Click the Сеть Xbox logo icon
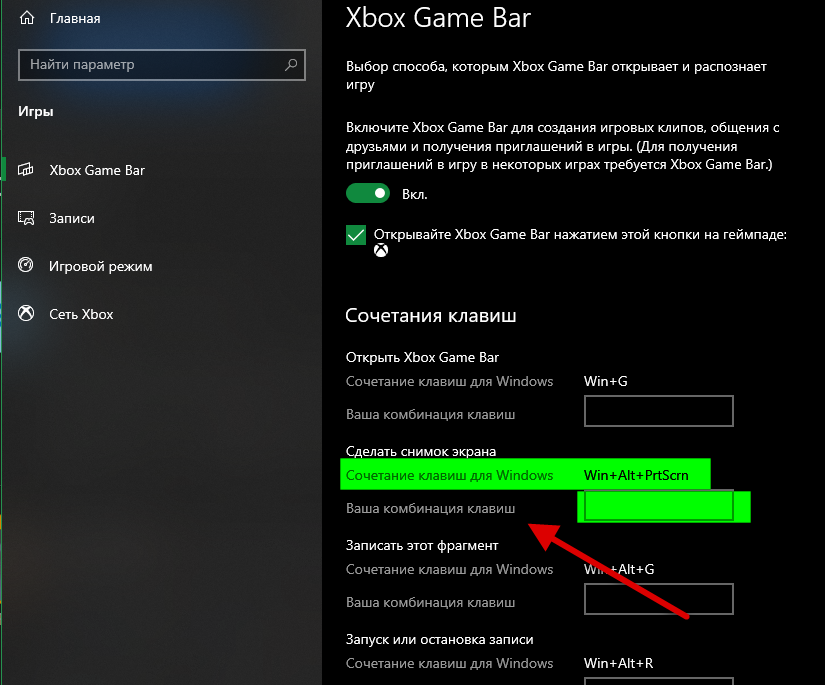Image resolution: width=825 pixels, height=685 pixels. [x=26, y=314]
